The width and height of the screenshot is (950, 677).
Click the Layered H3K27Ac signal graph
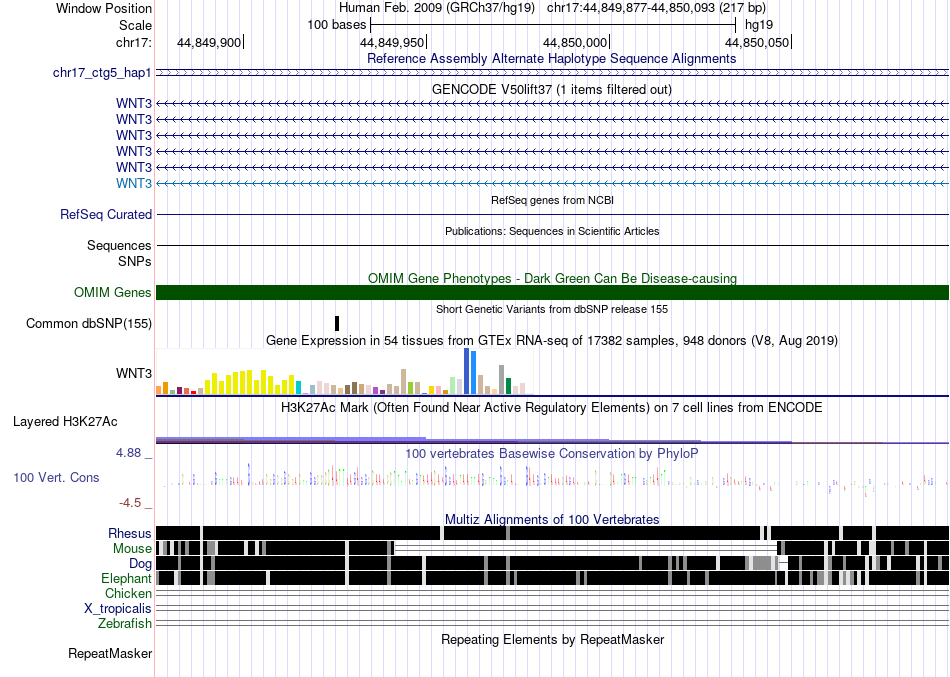pos(553,440)
